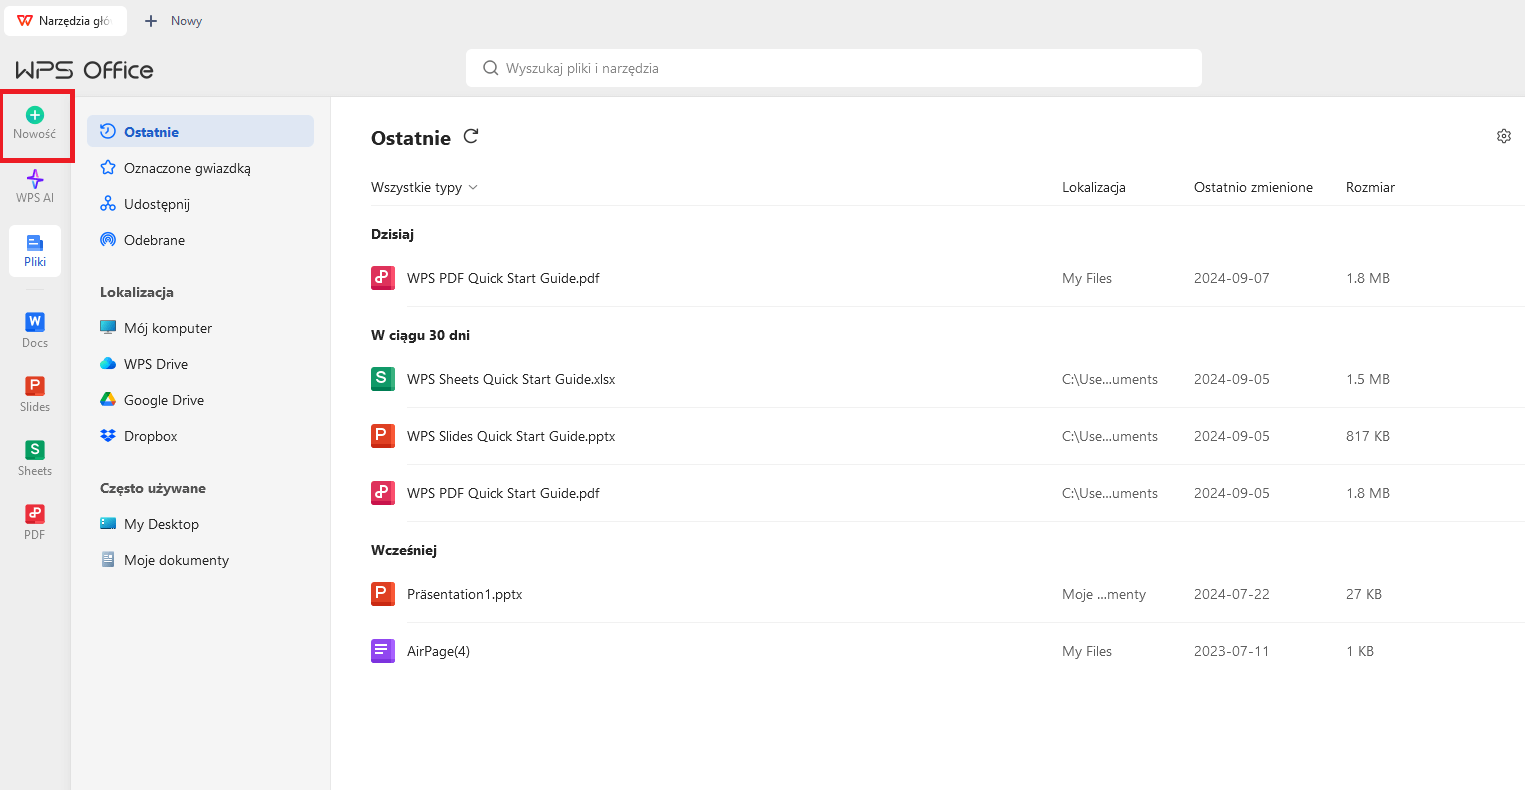Viewport: 1525px width, 790px height.
Task: Open Präsentation1.pptx file name
Action: tap(464, 594)
